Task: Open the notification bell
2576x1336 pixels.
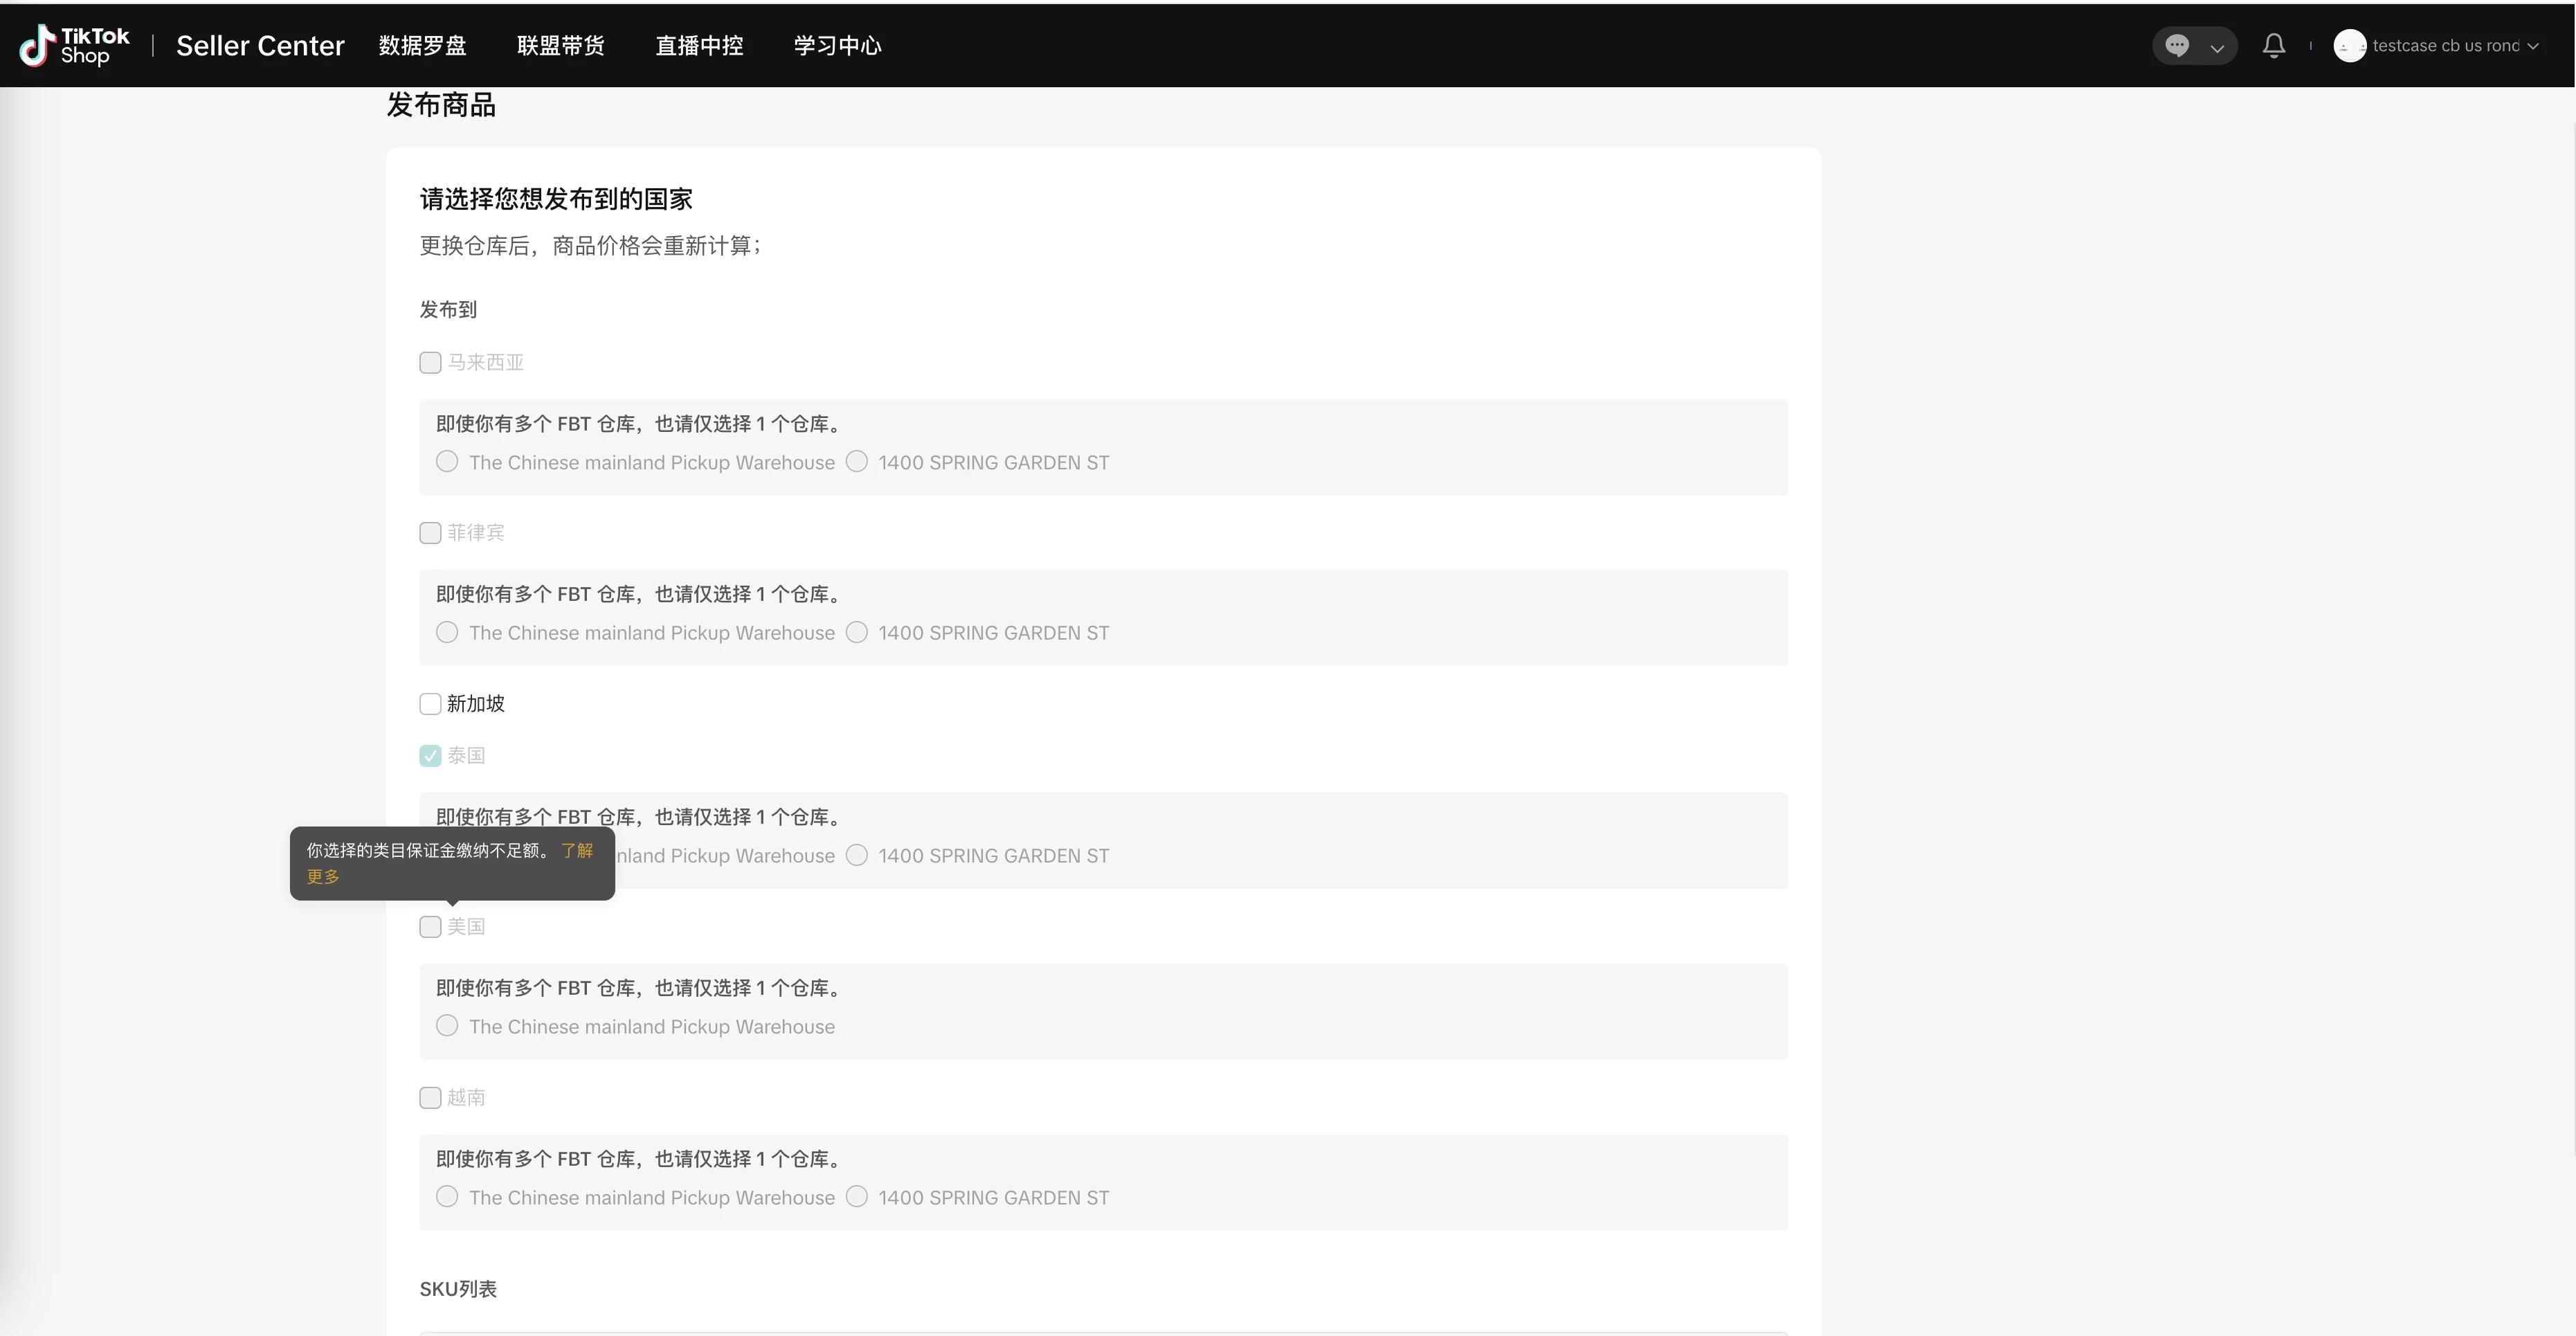Action: coord(2274,45)
